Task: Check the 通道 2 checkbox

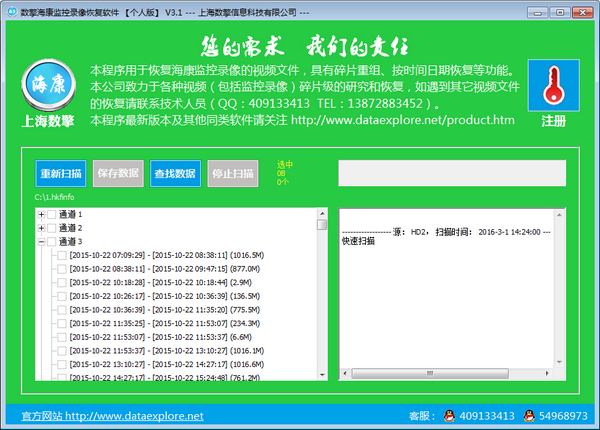Action: (x=52, y=228)
